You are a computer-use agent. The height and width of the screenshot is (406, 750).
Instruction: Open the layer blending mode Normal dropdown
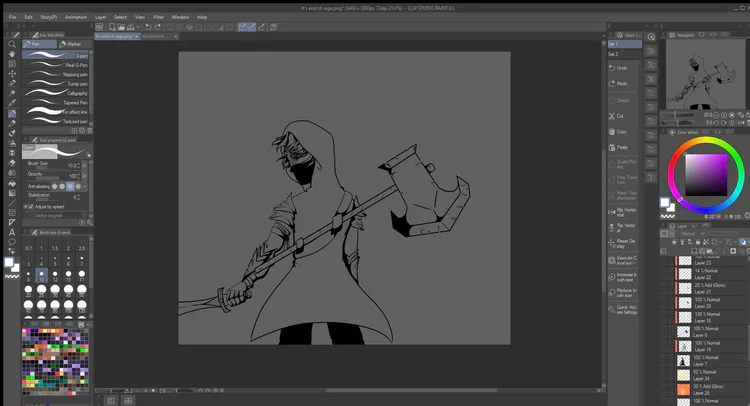tap(693, 233)
